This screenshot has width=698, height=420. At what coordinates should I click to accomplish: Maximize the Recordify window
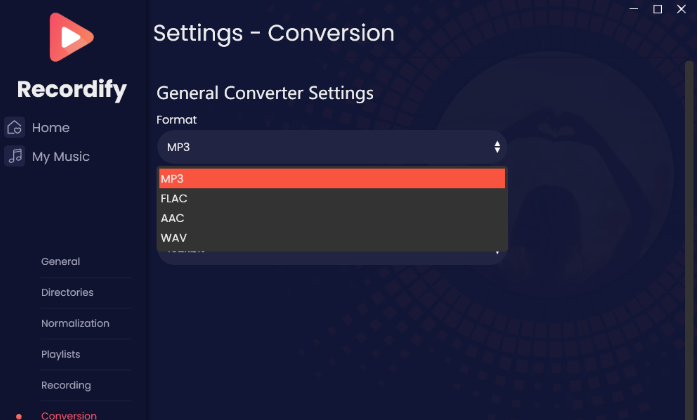pyautogui.click(x=657, y=9)
